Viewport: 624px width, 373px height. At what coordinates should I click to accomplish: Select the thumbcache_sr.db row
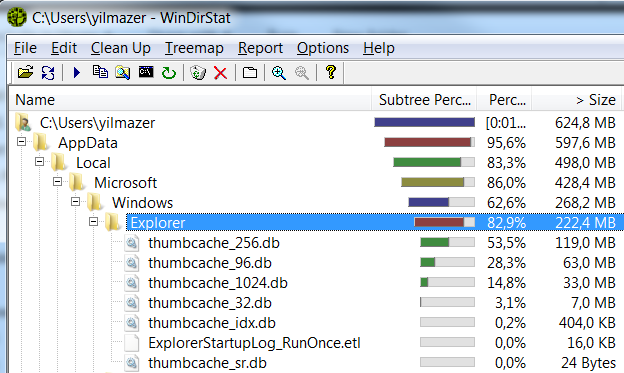click(207, 363)
